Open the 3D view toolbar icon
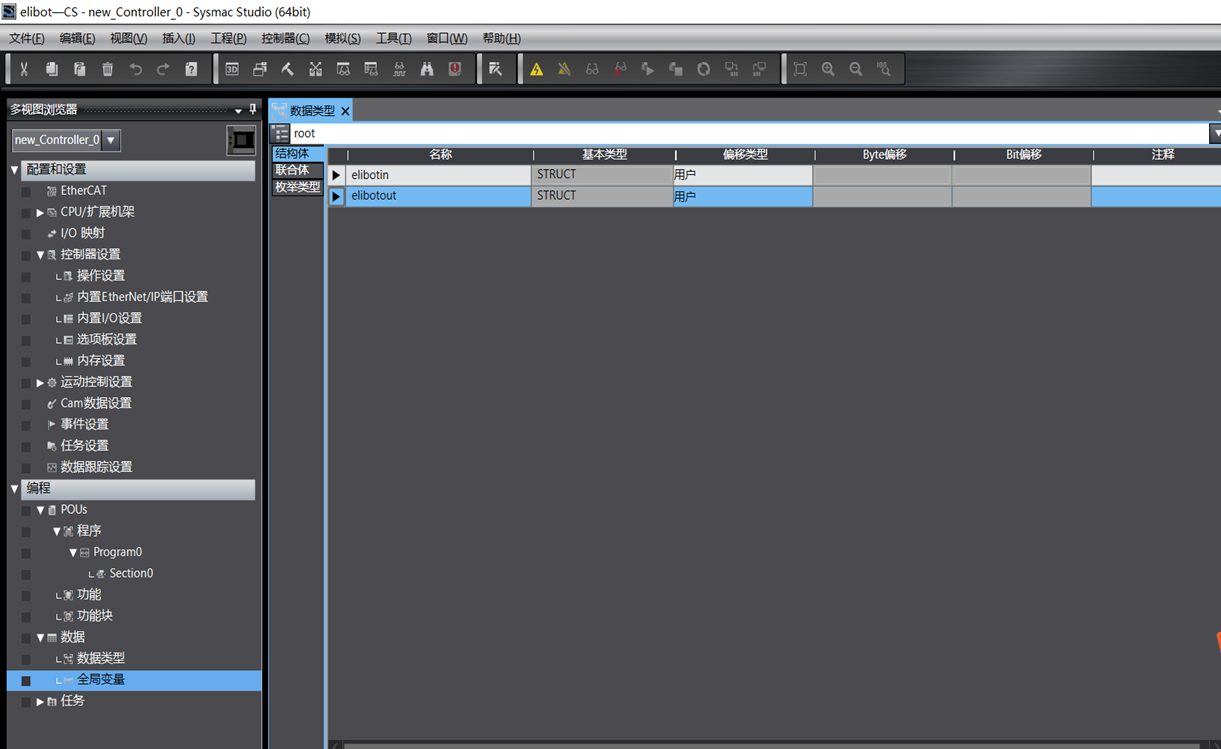1221x749 pixels. pyautogui.click(x=232, y=69)
